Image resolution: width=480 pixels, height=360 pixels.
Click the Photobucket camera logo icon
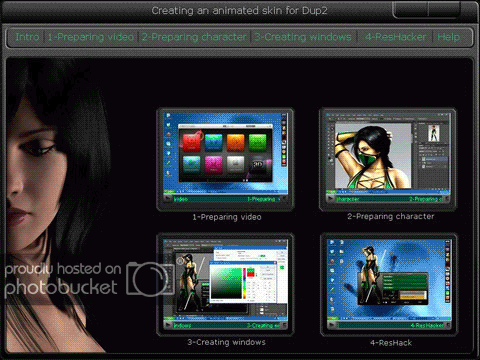(x=150, y=279)
